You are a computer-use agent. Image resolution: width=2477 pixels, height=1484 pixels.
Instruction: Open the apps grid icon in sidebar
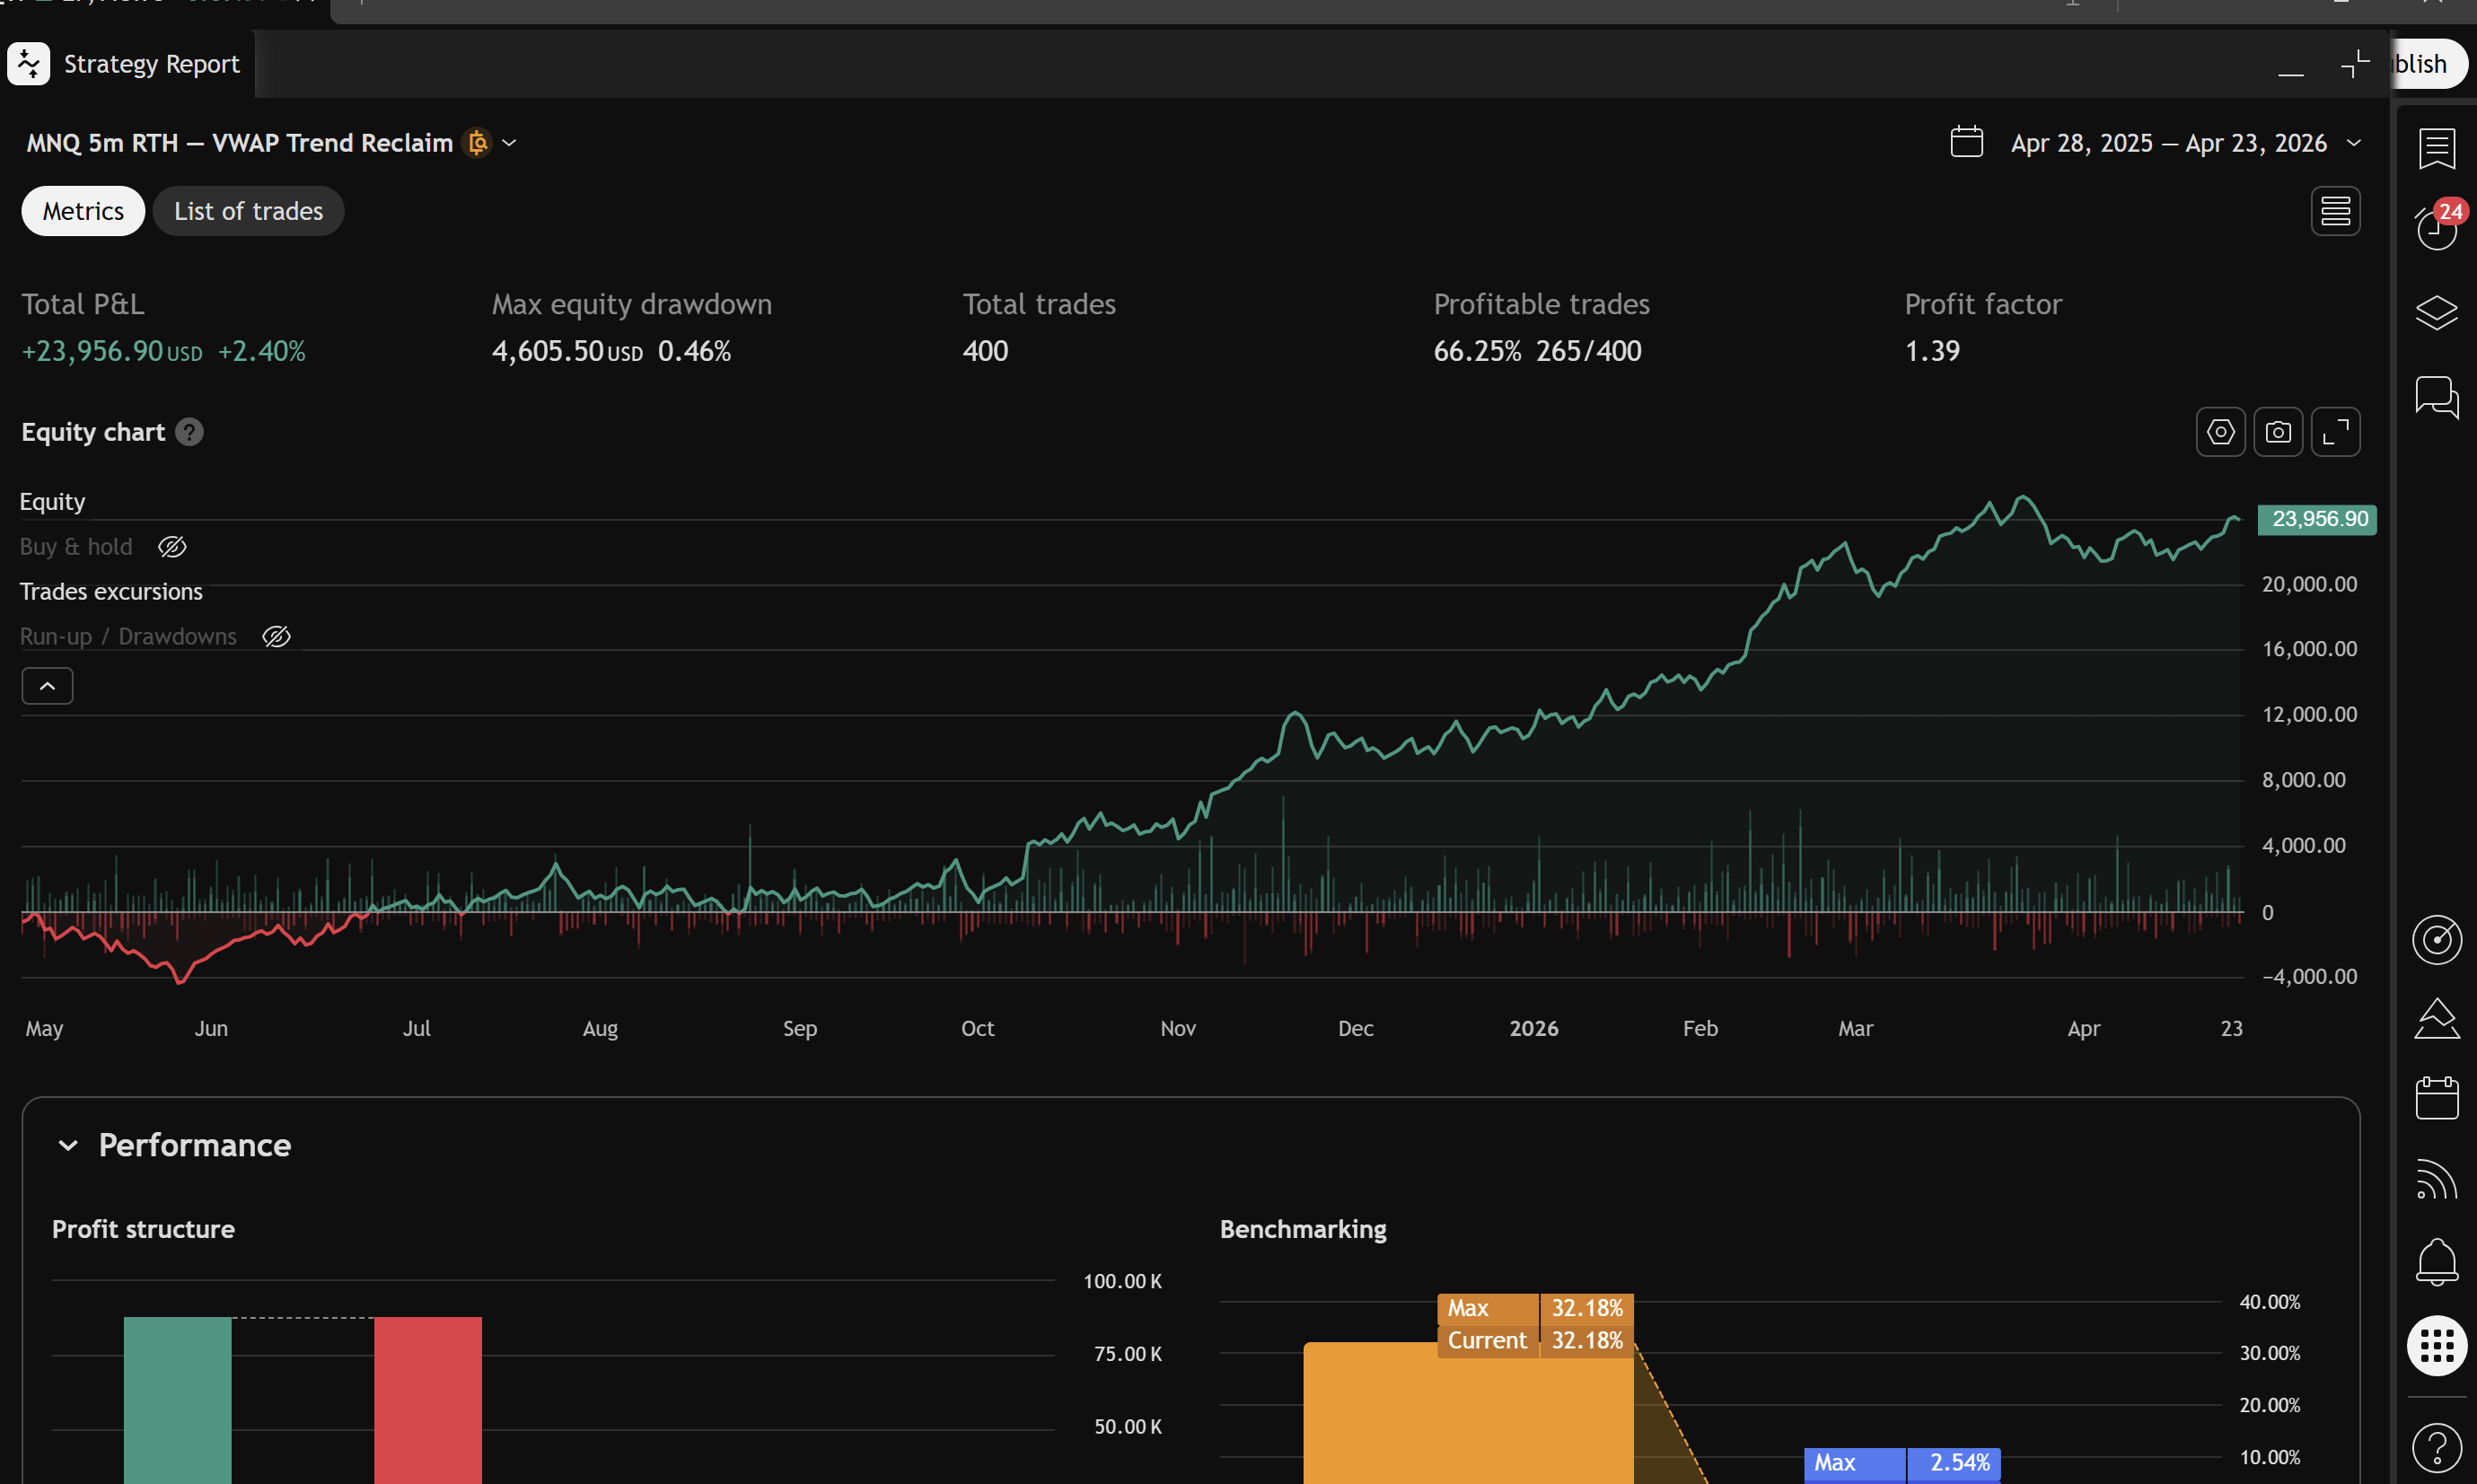[x=2436, y=1345]
